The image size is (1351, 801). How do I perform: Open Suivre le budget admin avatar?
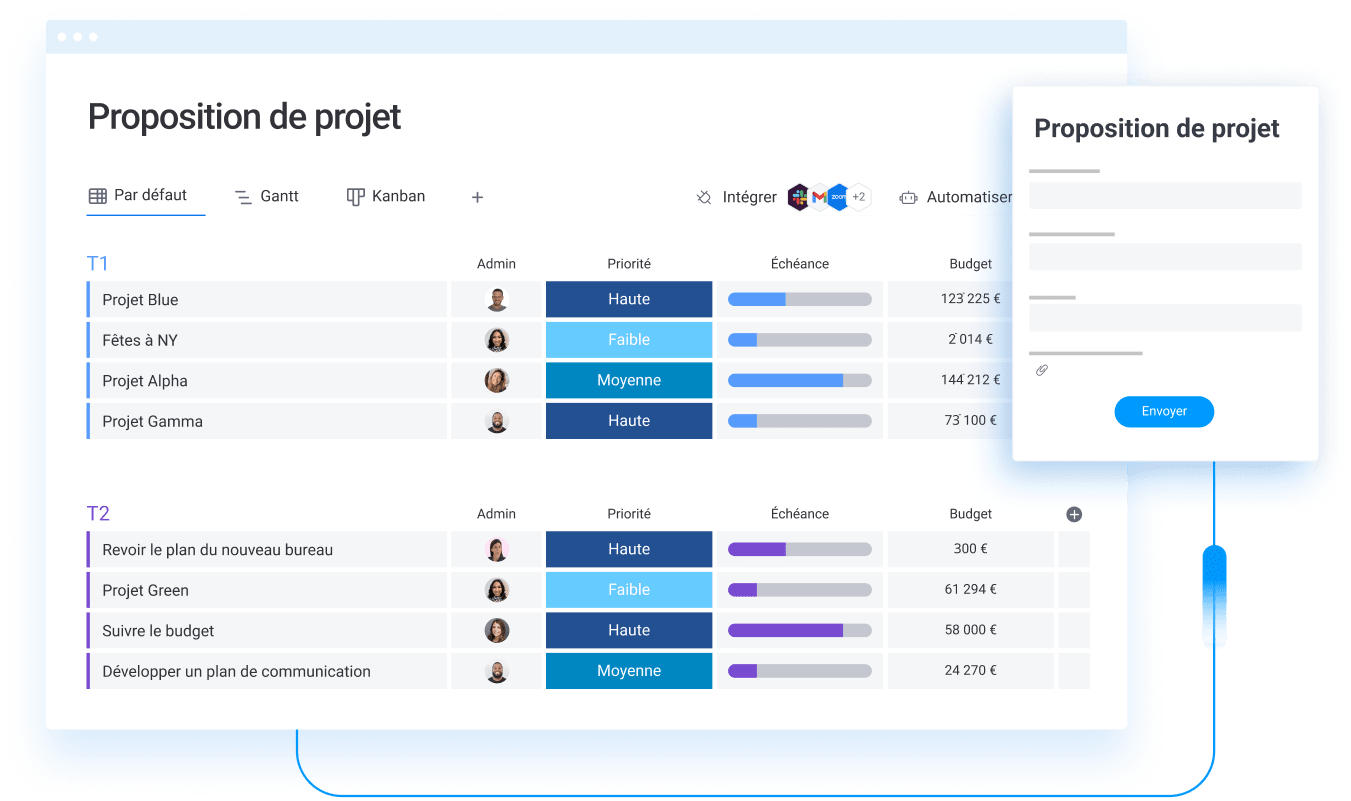pyautogui.click(x=497, y=631)
